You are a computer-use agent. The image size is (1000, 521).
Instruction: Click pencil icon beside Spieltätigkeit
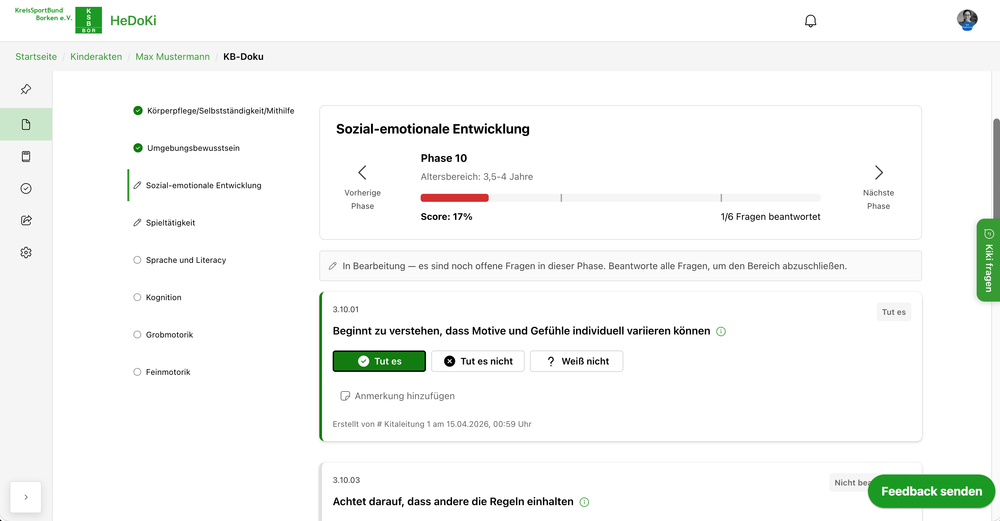click(137, 223)
